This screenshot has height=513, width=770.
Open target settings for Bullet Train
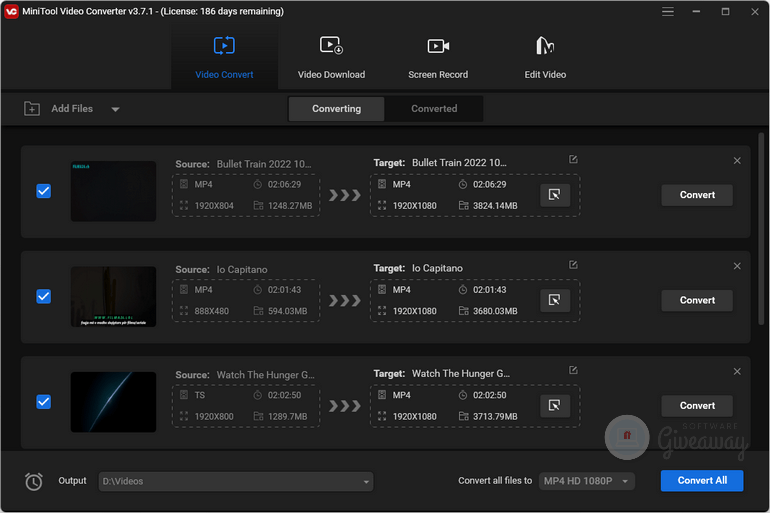pyautogui.click(x=555, y=195)
